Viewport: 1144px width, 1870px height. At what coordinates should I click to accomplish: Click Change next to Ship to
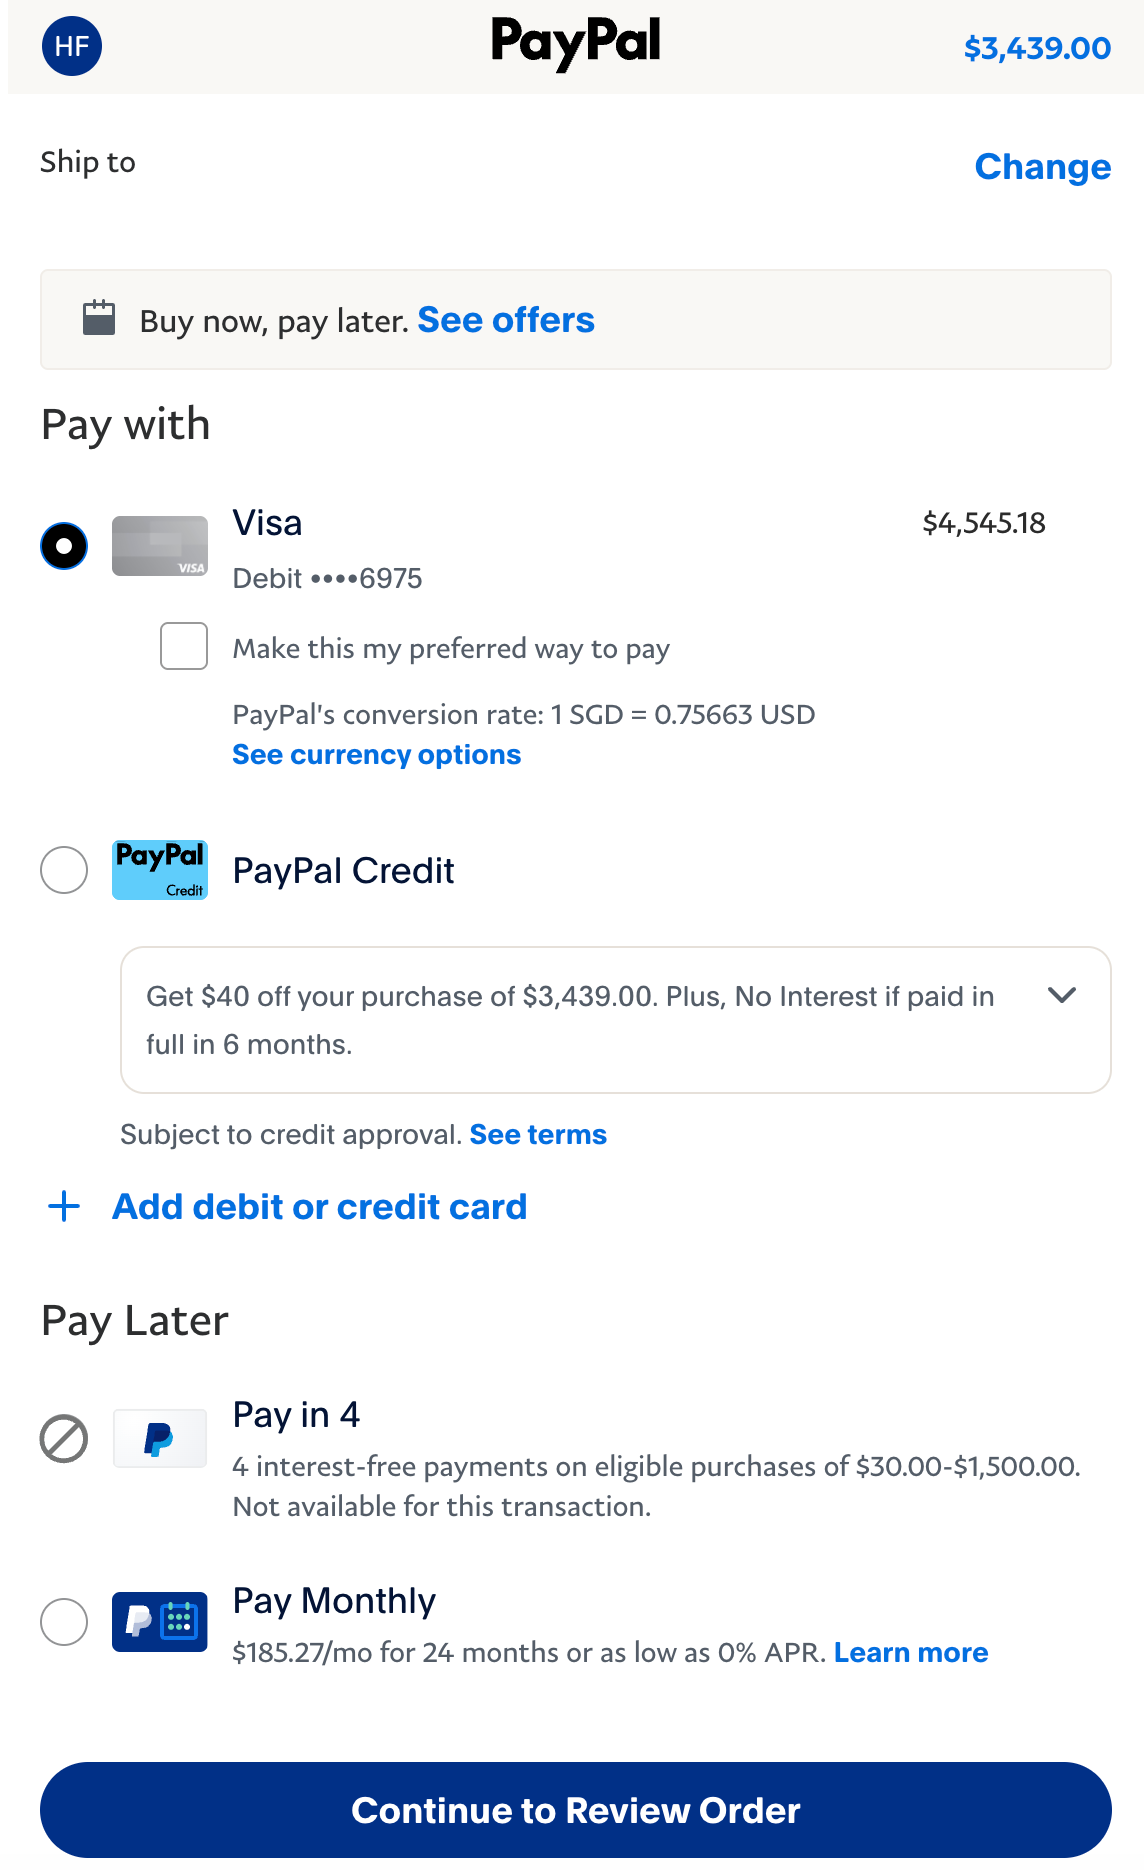(1042, 167)
